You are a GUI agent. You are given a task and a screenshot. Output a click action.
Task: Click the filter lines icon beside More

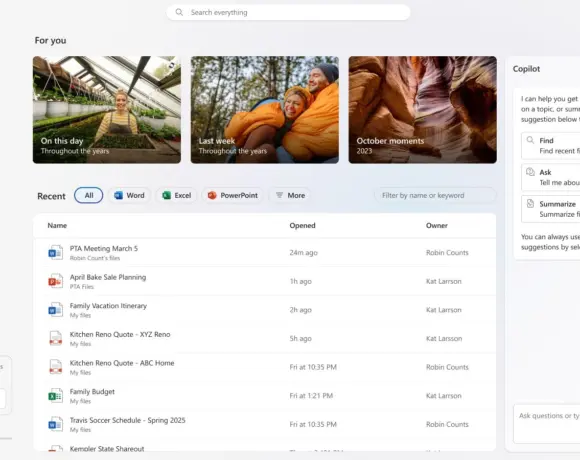[x=279, y=195]
